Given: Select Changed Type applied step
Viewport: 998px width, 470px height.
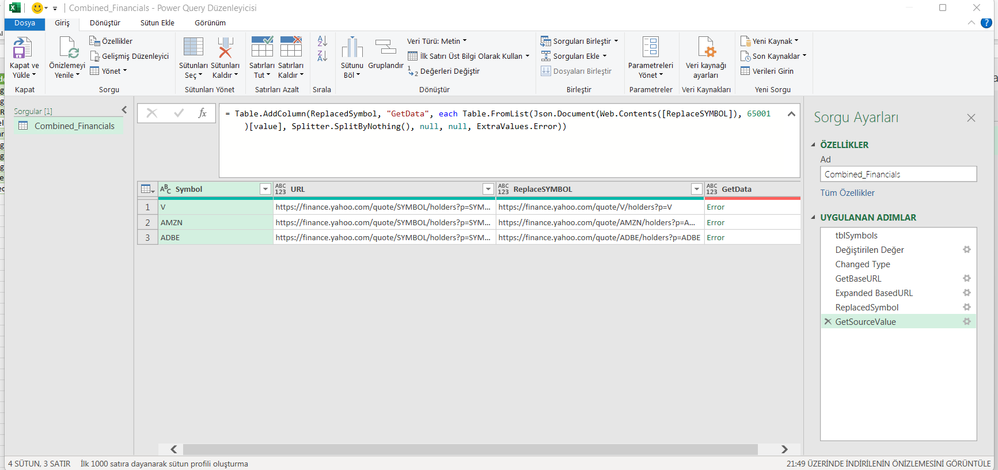Looking at the screenshot, I should (899, 264).
